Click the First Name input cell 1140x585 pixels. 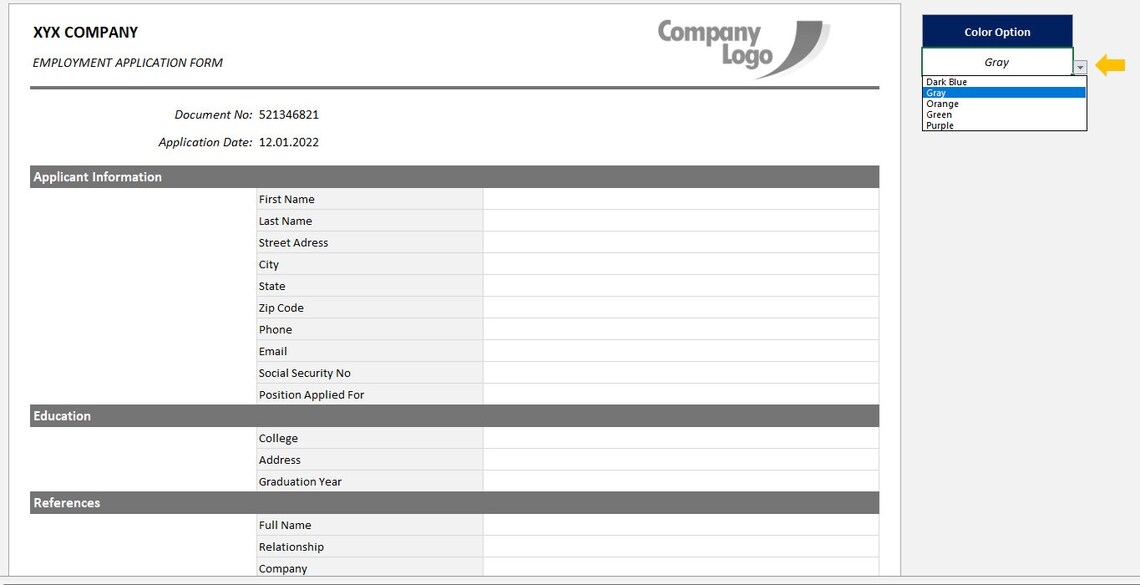coord(680,199)
